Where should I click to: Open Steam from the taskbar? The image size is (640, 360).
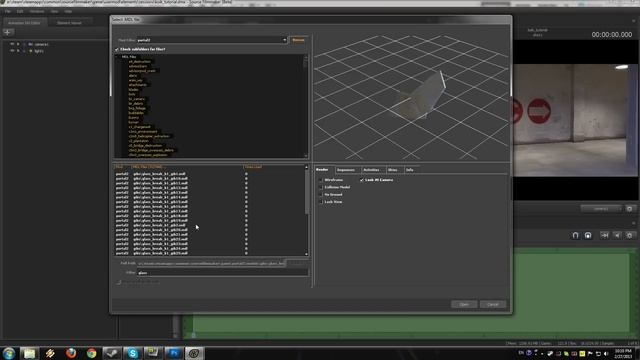(112, 353)
